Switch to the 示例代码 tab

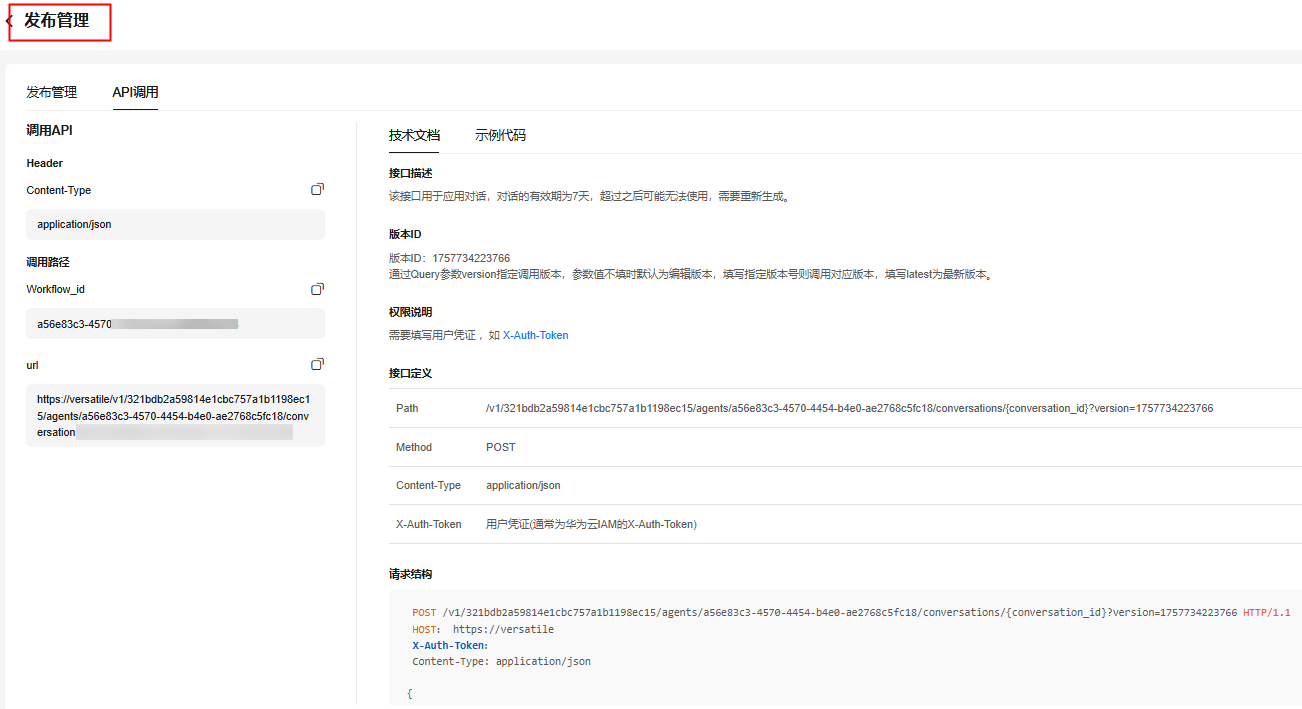(500, 135)
